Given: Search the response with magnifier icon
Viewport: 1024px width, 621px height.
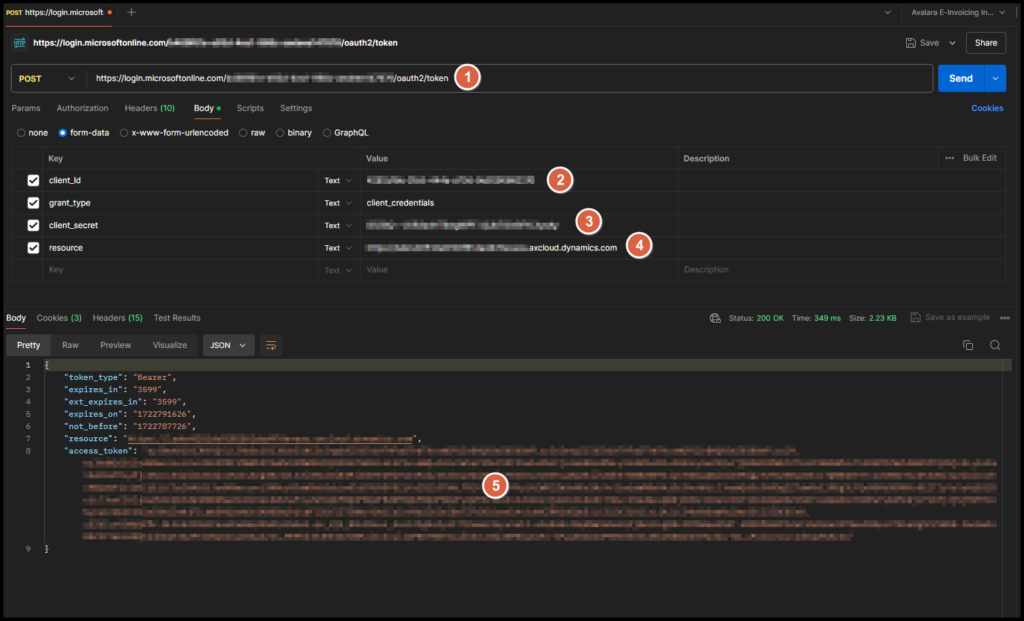Looking at the screenshot, I should click(x=995, y=345).
